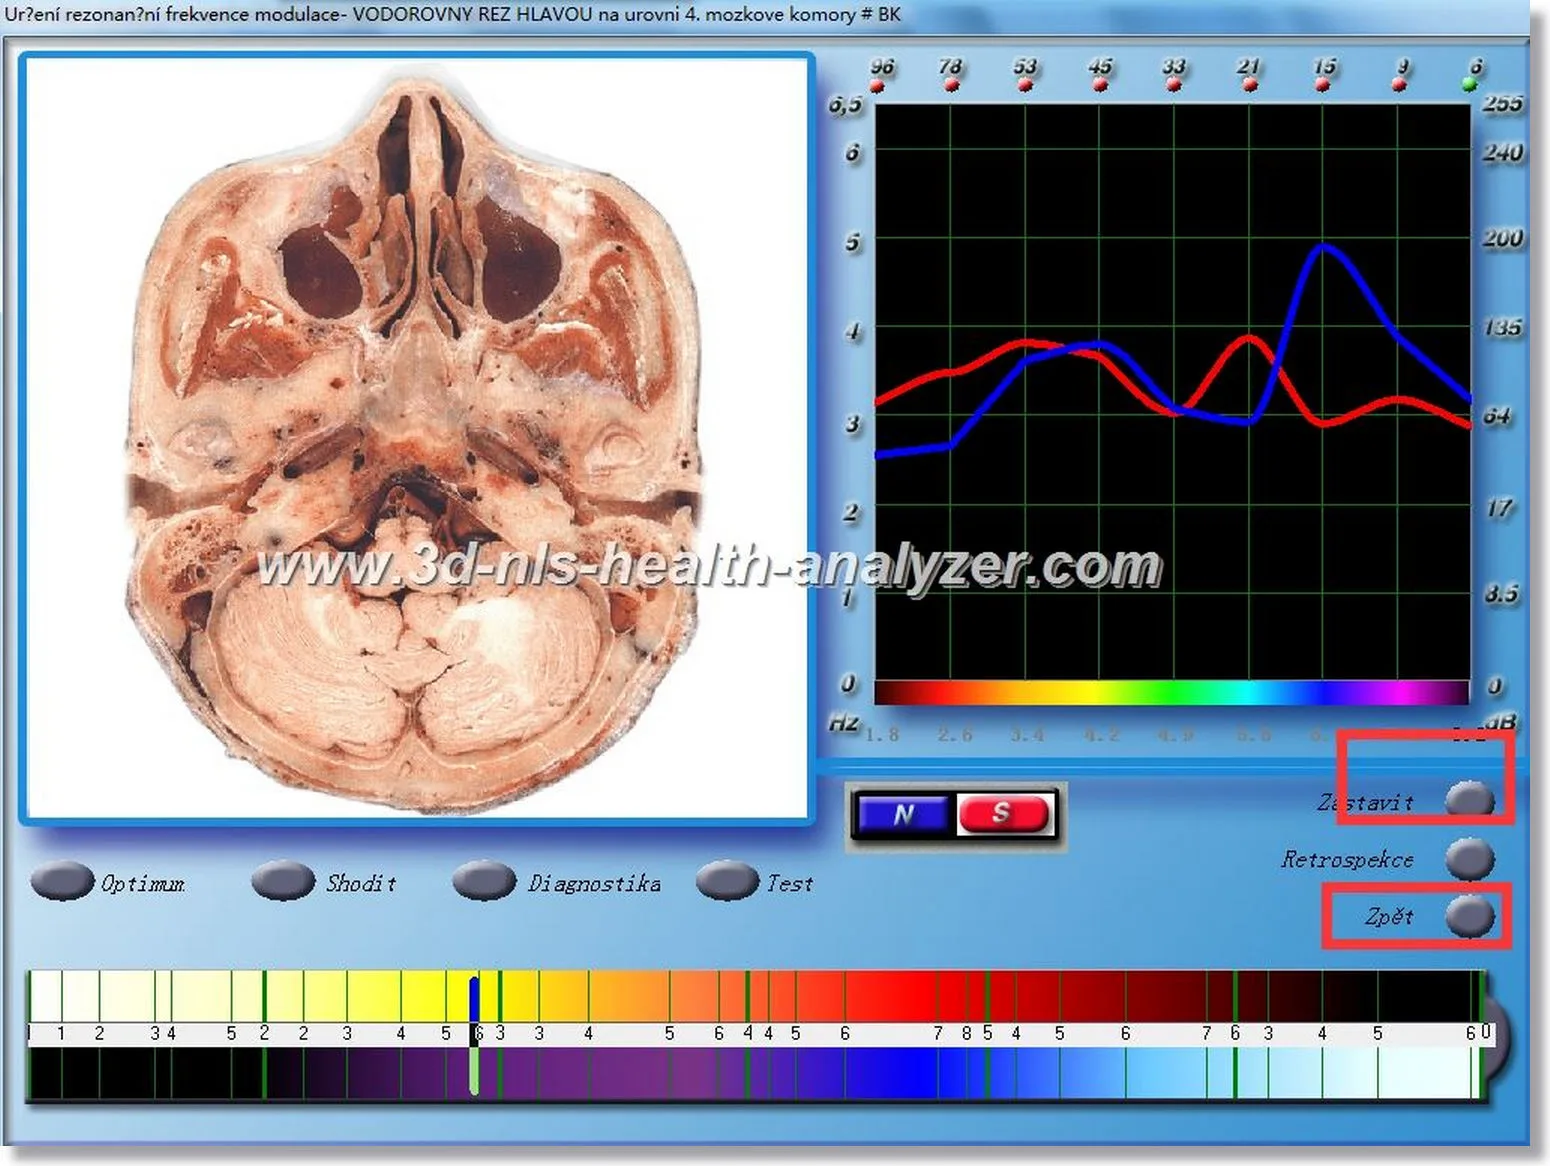Click the blue position marker on the color scale

click(x=474, y=1000)
